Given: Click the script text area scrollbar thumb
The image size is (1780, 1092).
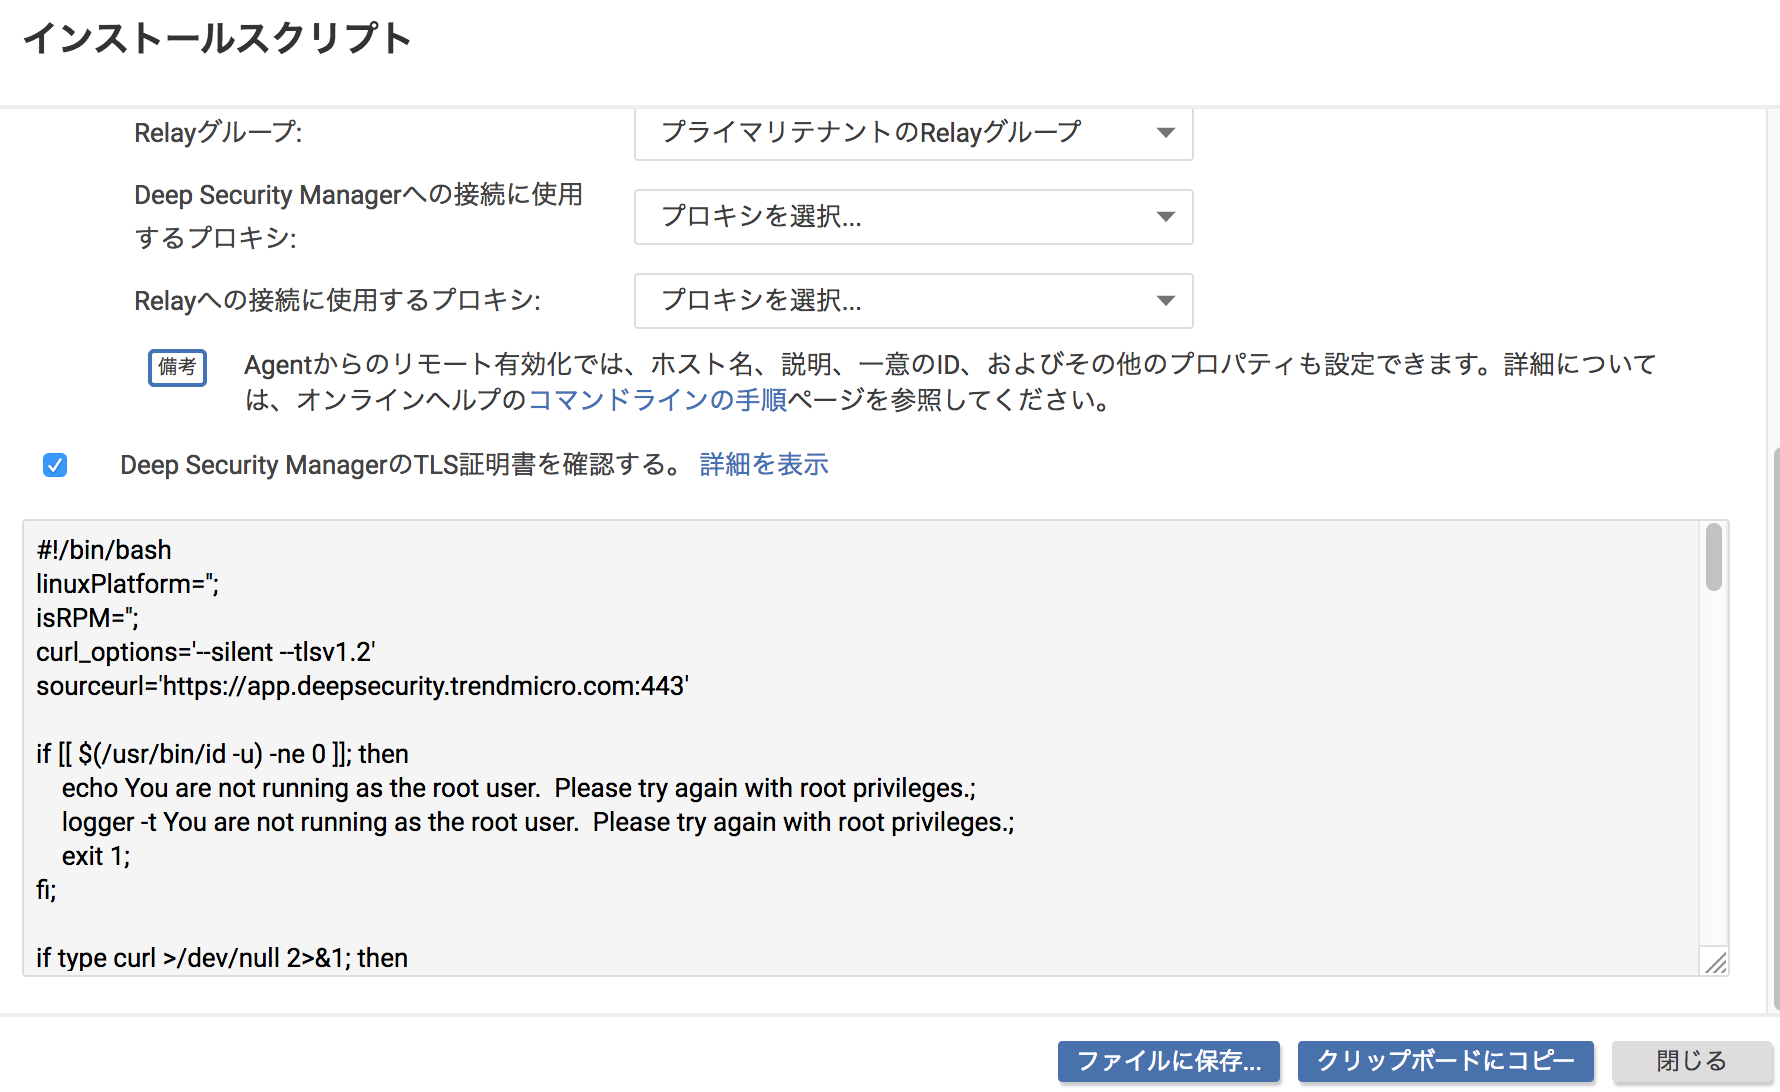Looking at the screenshot, I should click(x=1713, y=557).
